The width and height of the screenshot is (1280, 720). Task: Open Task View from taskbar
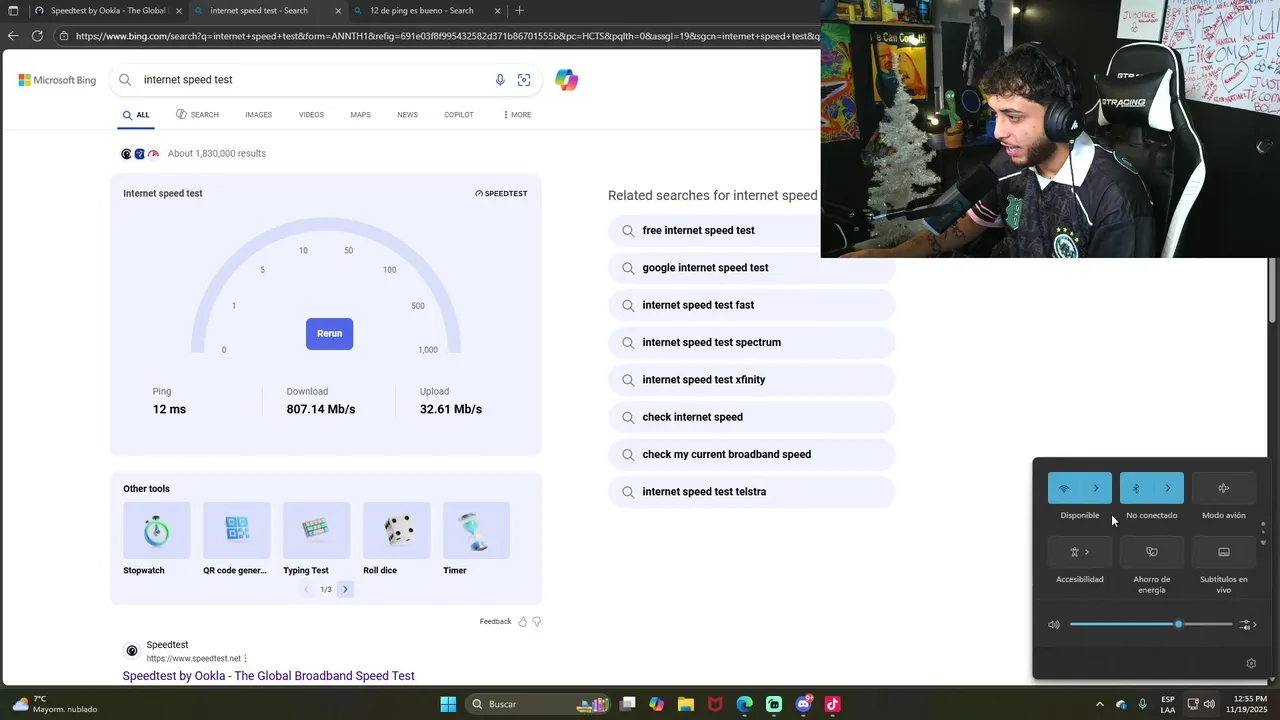tap(627, 704)
